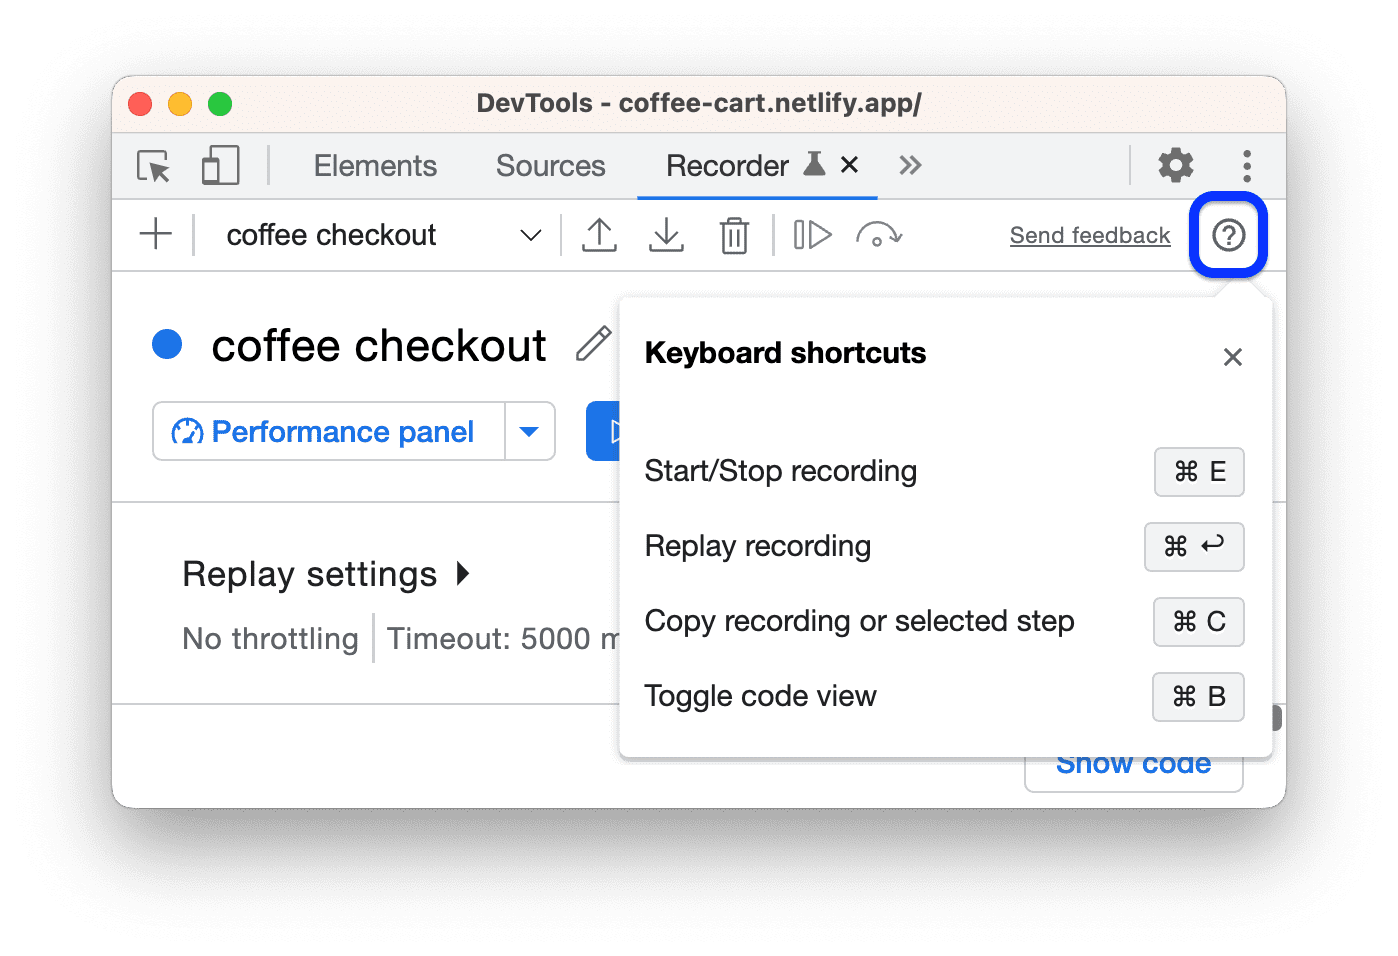
Task: Select the inspect element tool
Action: point(152,166)
